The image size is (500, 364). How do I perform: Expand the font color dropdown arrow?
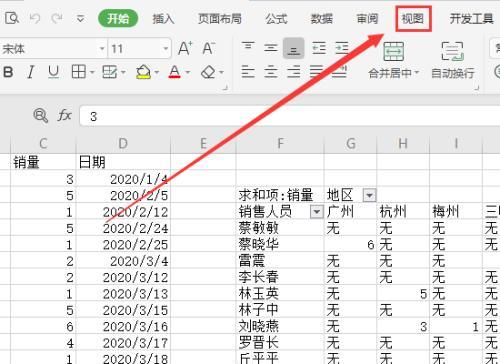(x=188, y=72)
